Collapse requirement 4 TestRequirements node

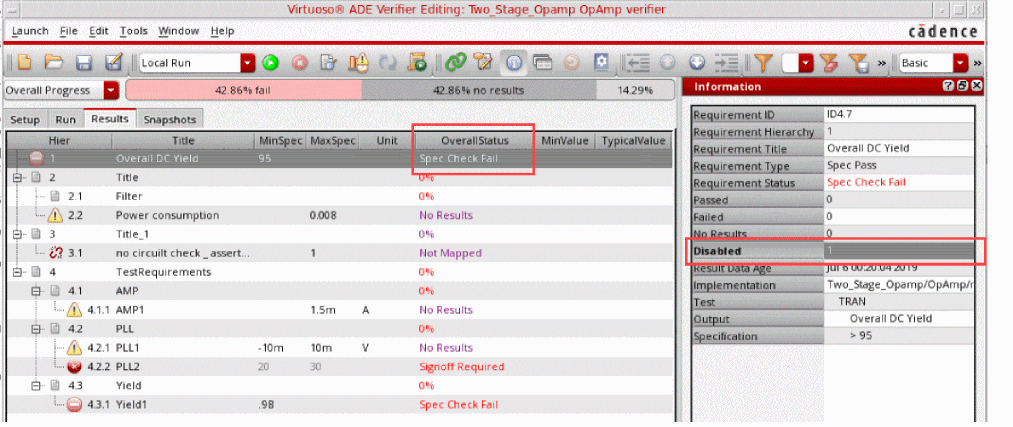click(x=17, y=272)
